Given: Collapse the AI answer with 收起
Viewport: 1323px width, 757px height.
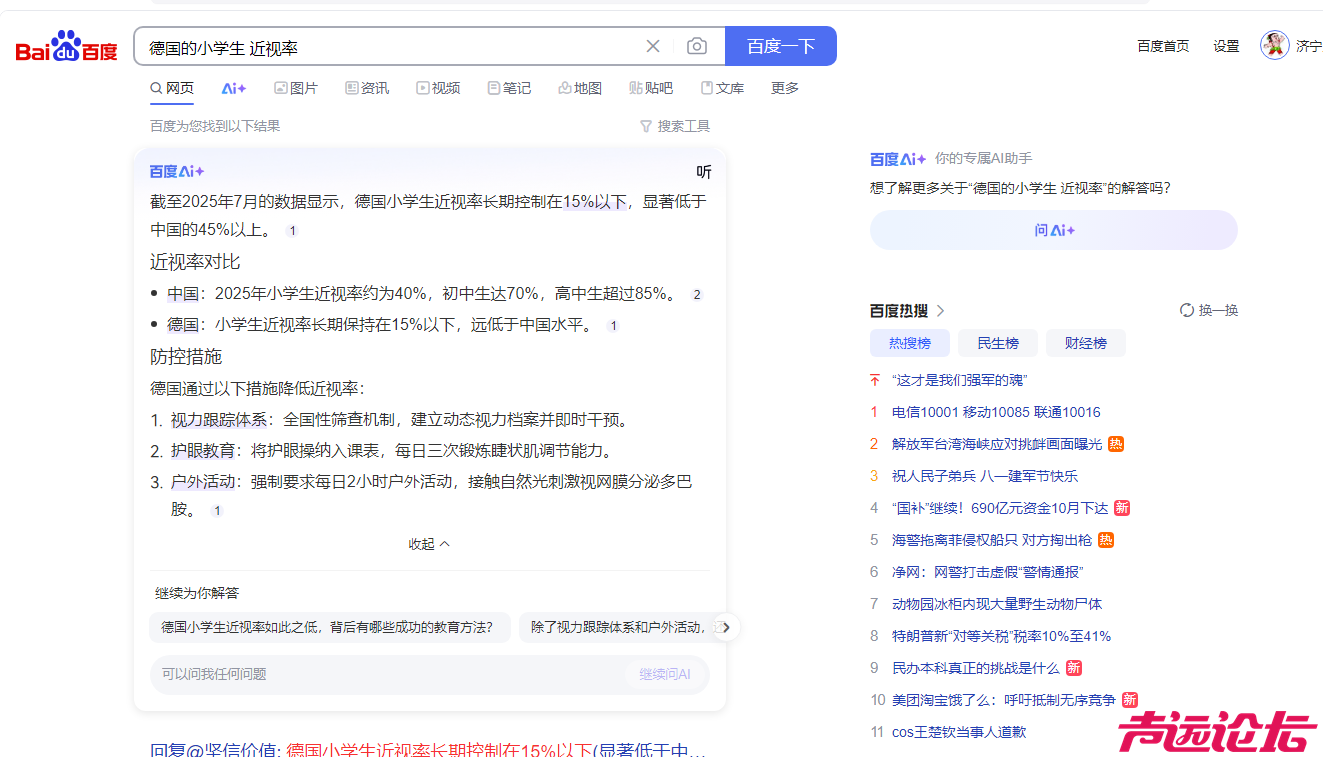Looking at the screenshot, I should pyautogui.click(x=429, y=544).
